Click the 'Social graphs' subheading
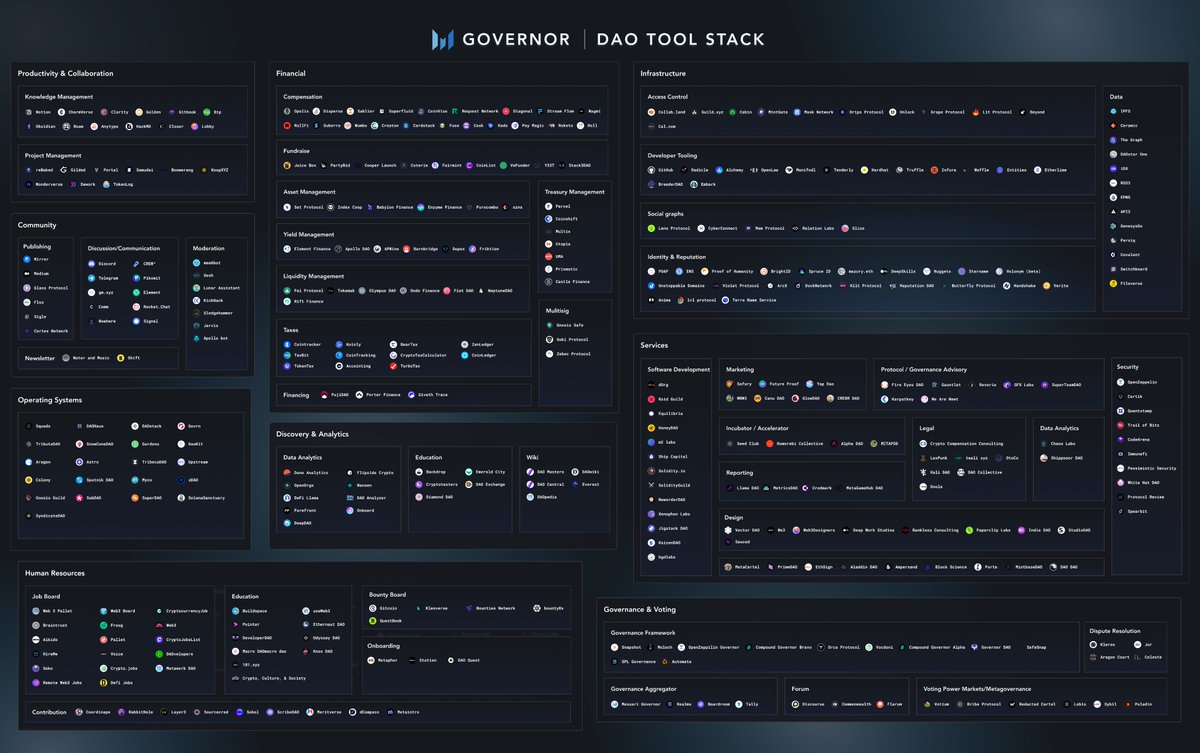 tap(666, 213)
